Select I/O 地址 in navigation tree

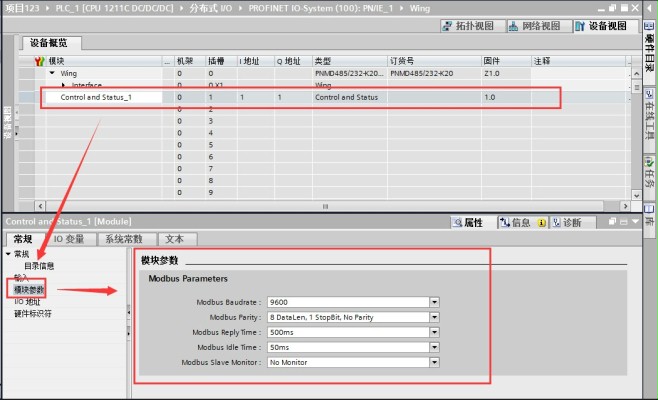[x=27, y=301]
